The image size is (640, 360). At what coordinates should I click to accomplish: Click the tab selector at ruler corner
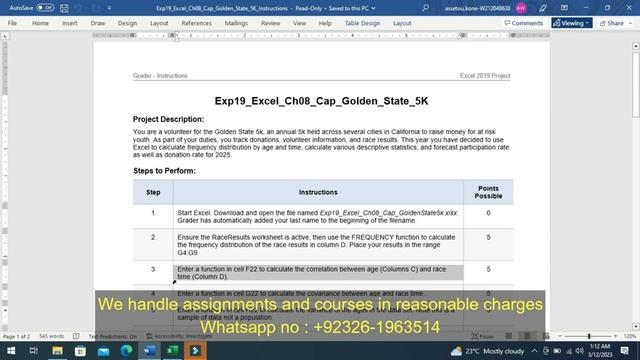[5, 36]
